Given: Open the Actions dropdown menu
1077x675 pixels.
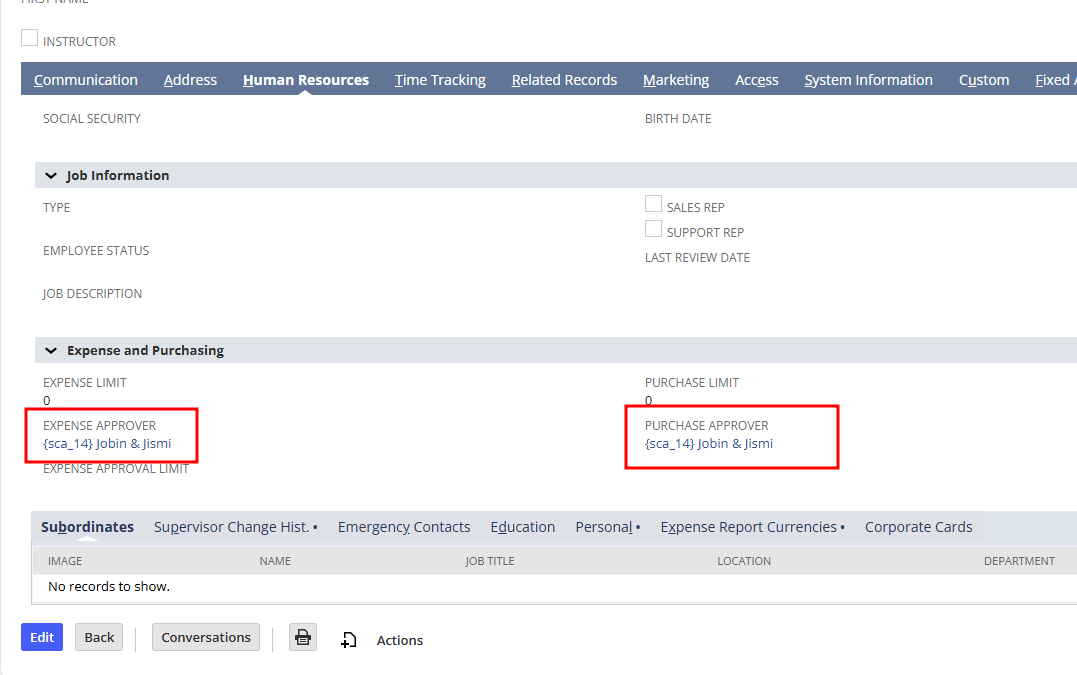Looking at the screenshot, I should pos(399,640).
